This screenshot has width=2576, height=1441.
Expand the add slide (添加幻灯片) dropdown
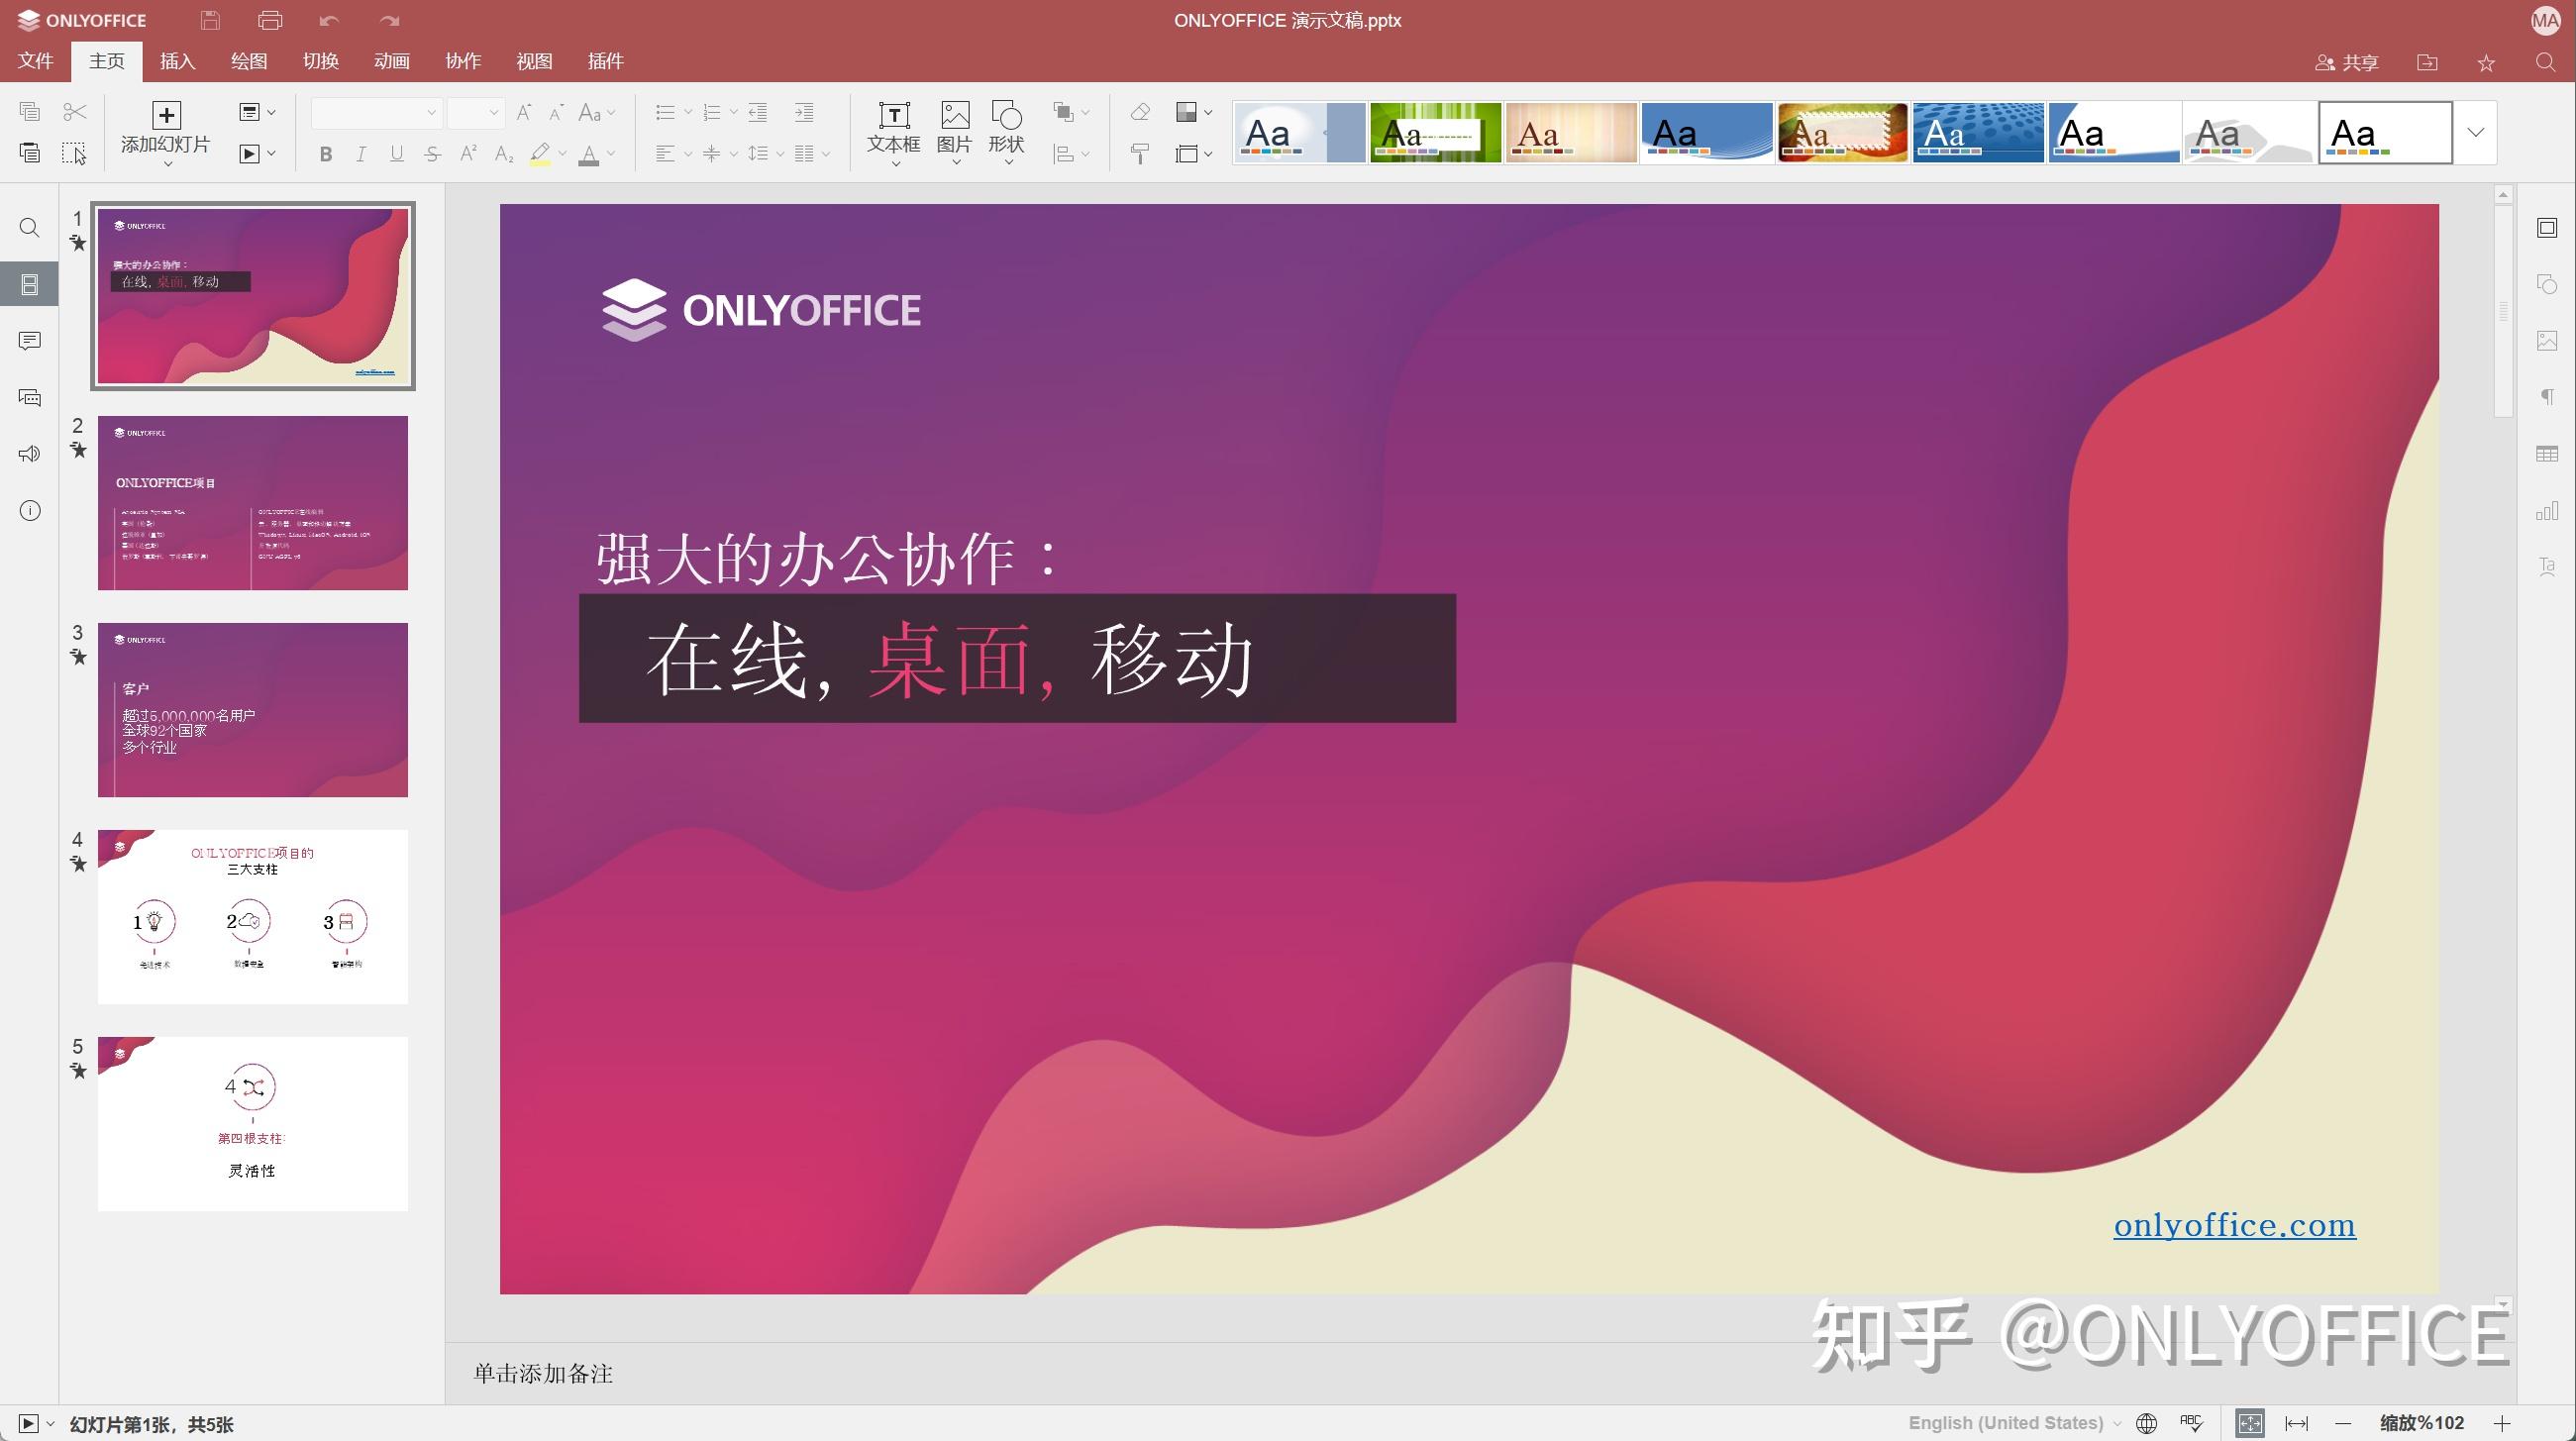pyautogui.click(x=166, y=162)
